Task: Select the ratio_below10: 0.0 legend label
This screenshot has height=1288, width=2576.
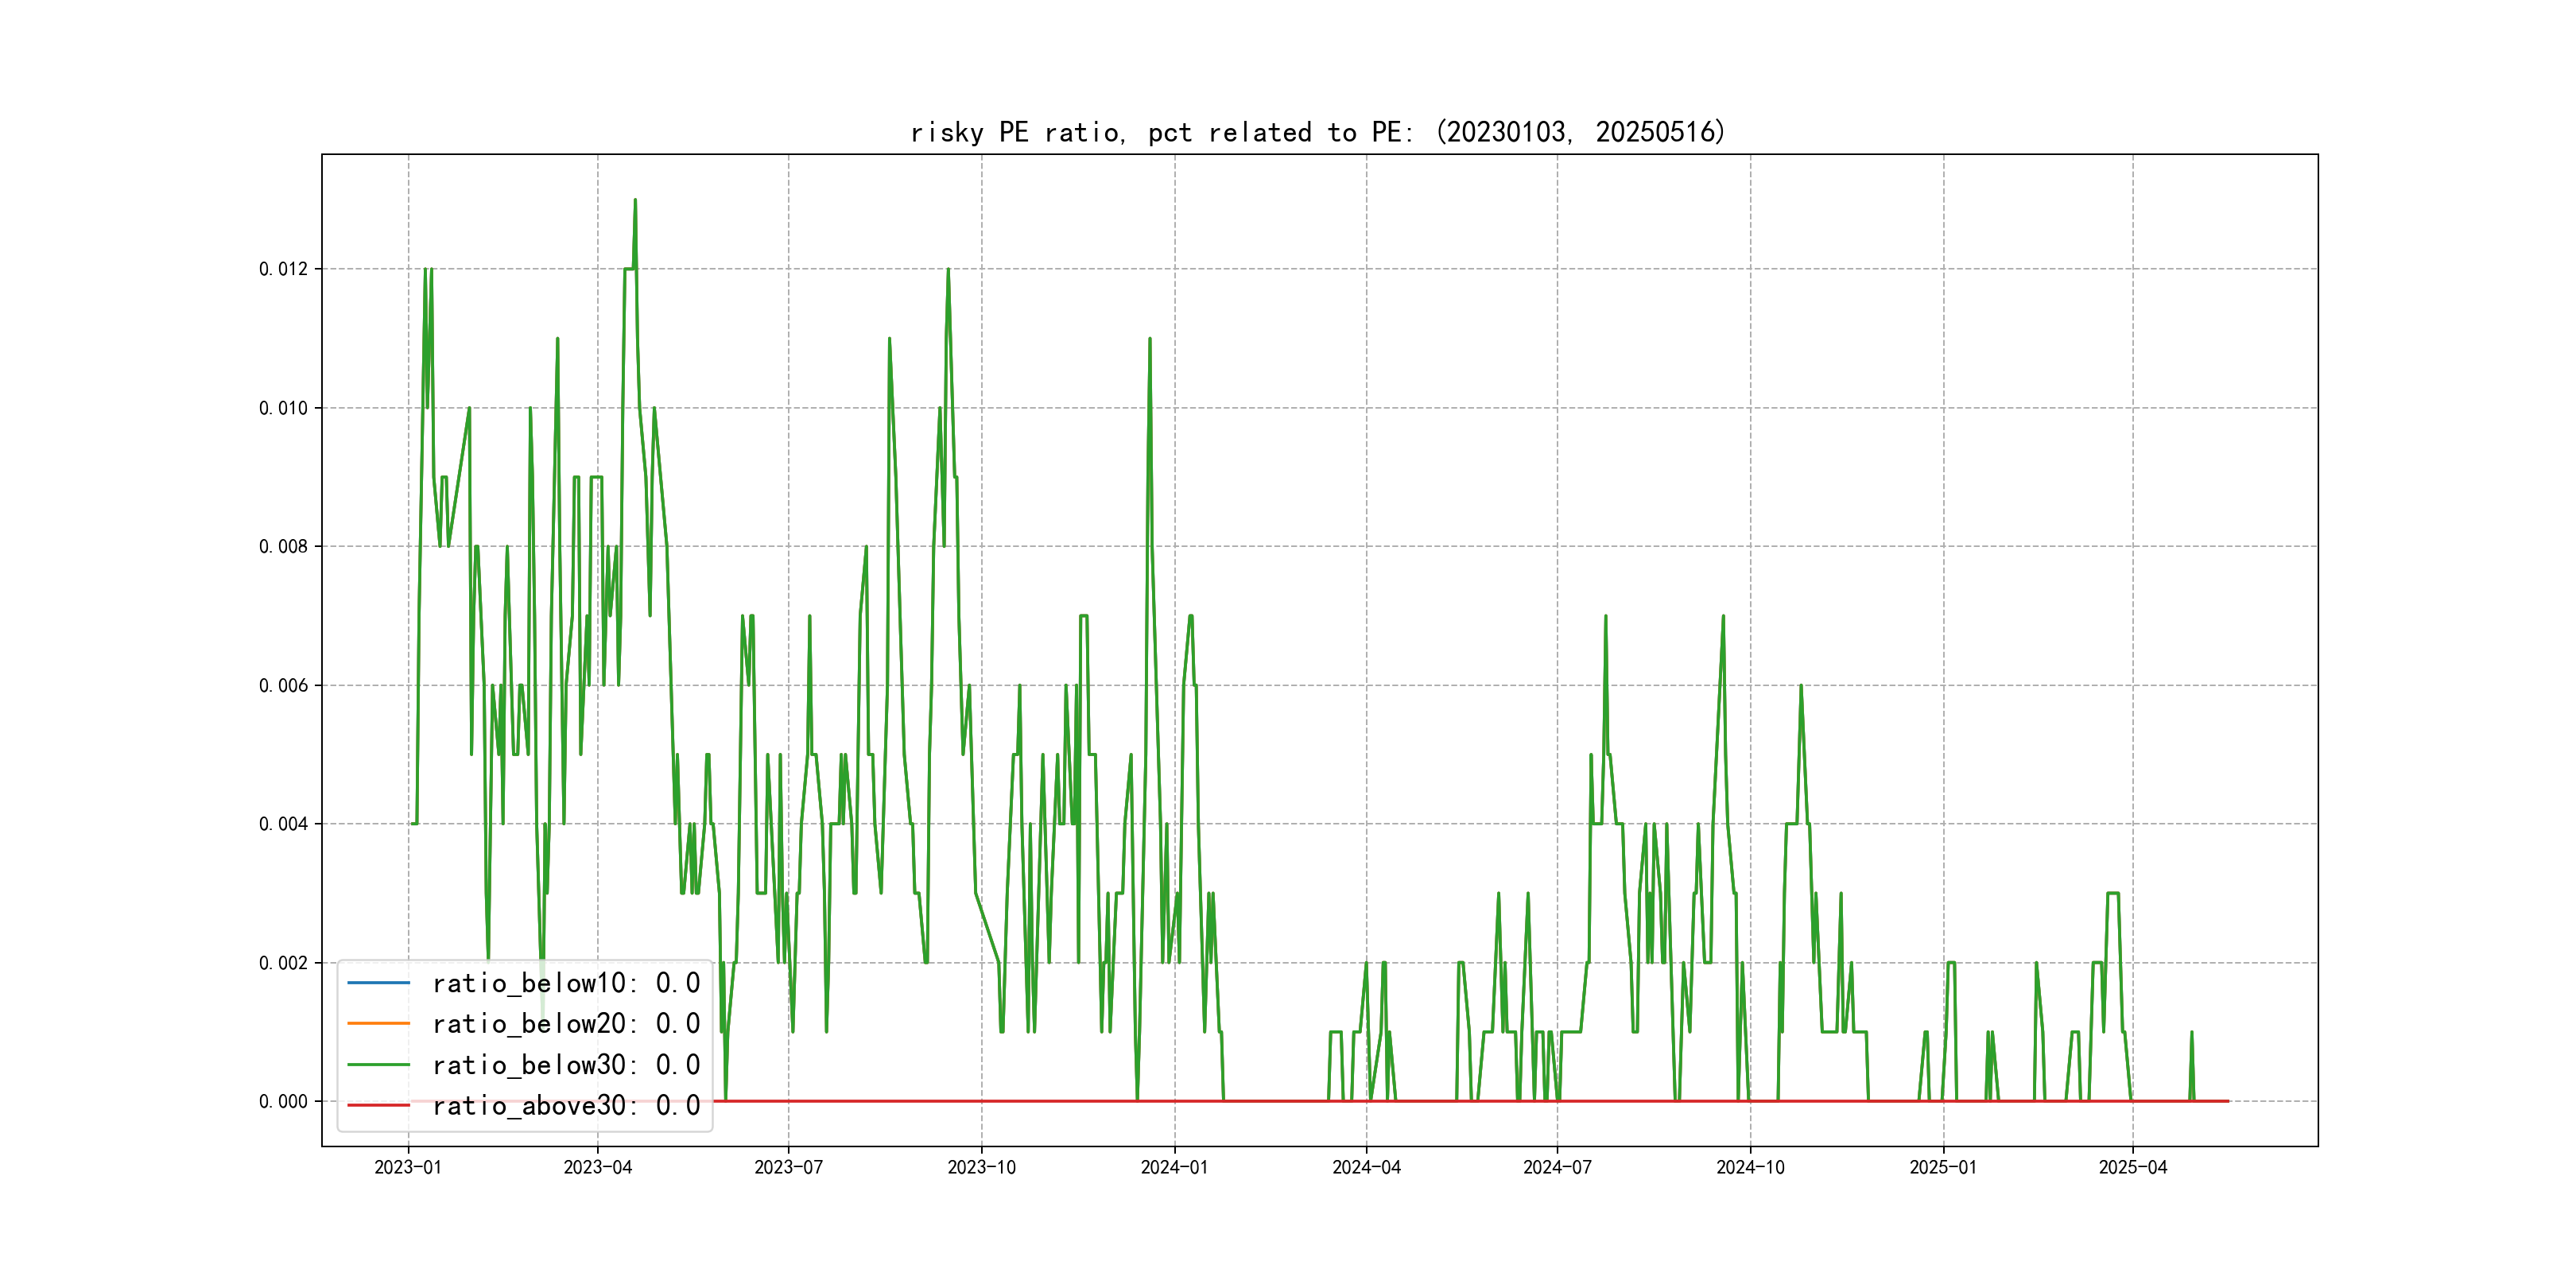Action: (565, 983)
